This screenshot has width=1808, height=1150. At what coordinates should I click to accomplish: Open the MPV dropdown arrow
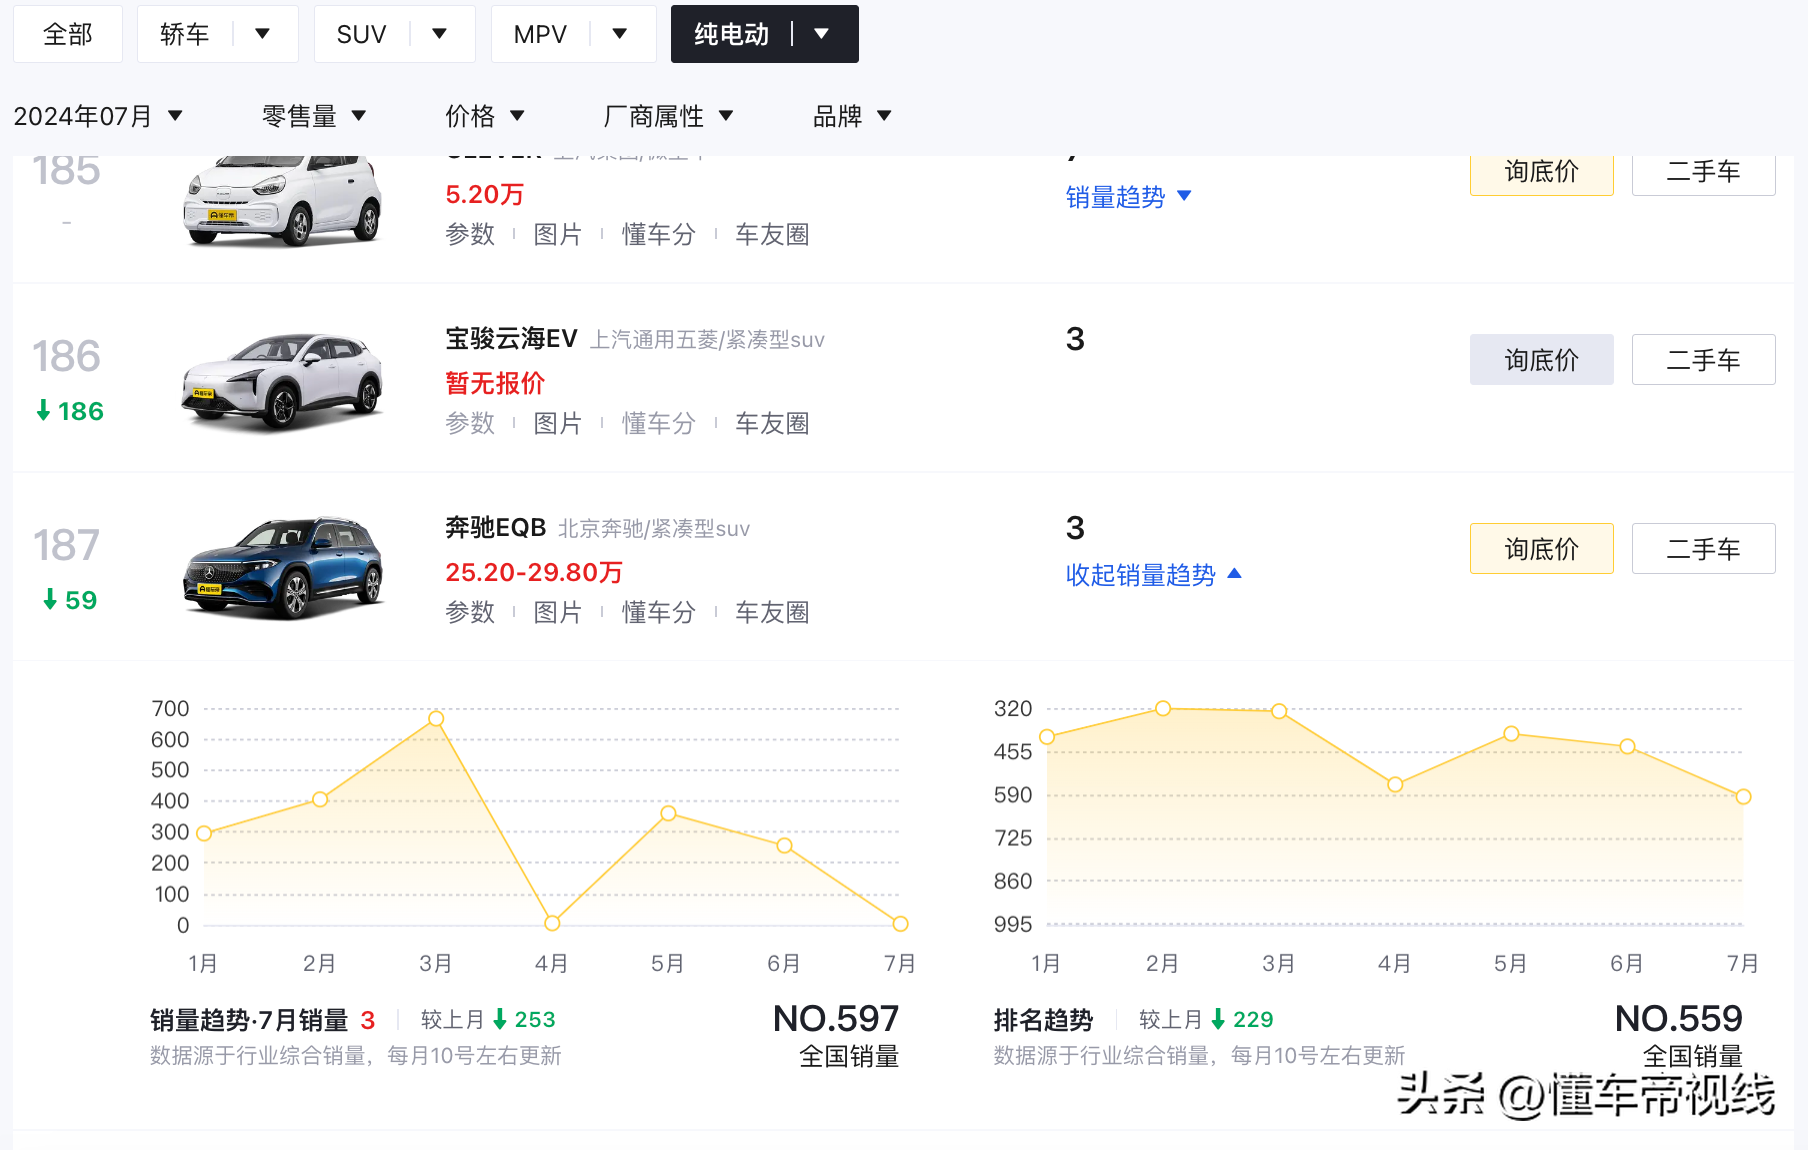(620, 33)
